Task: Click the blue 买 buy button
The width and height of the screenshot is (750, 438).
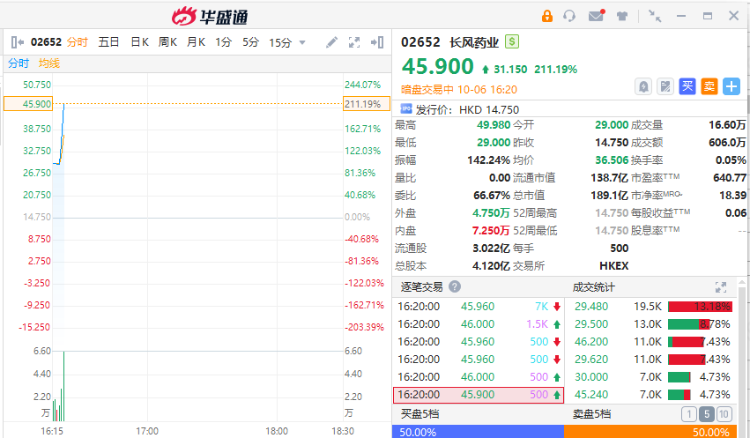Action: click(x=687, y=86)
